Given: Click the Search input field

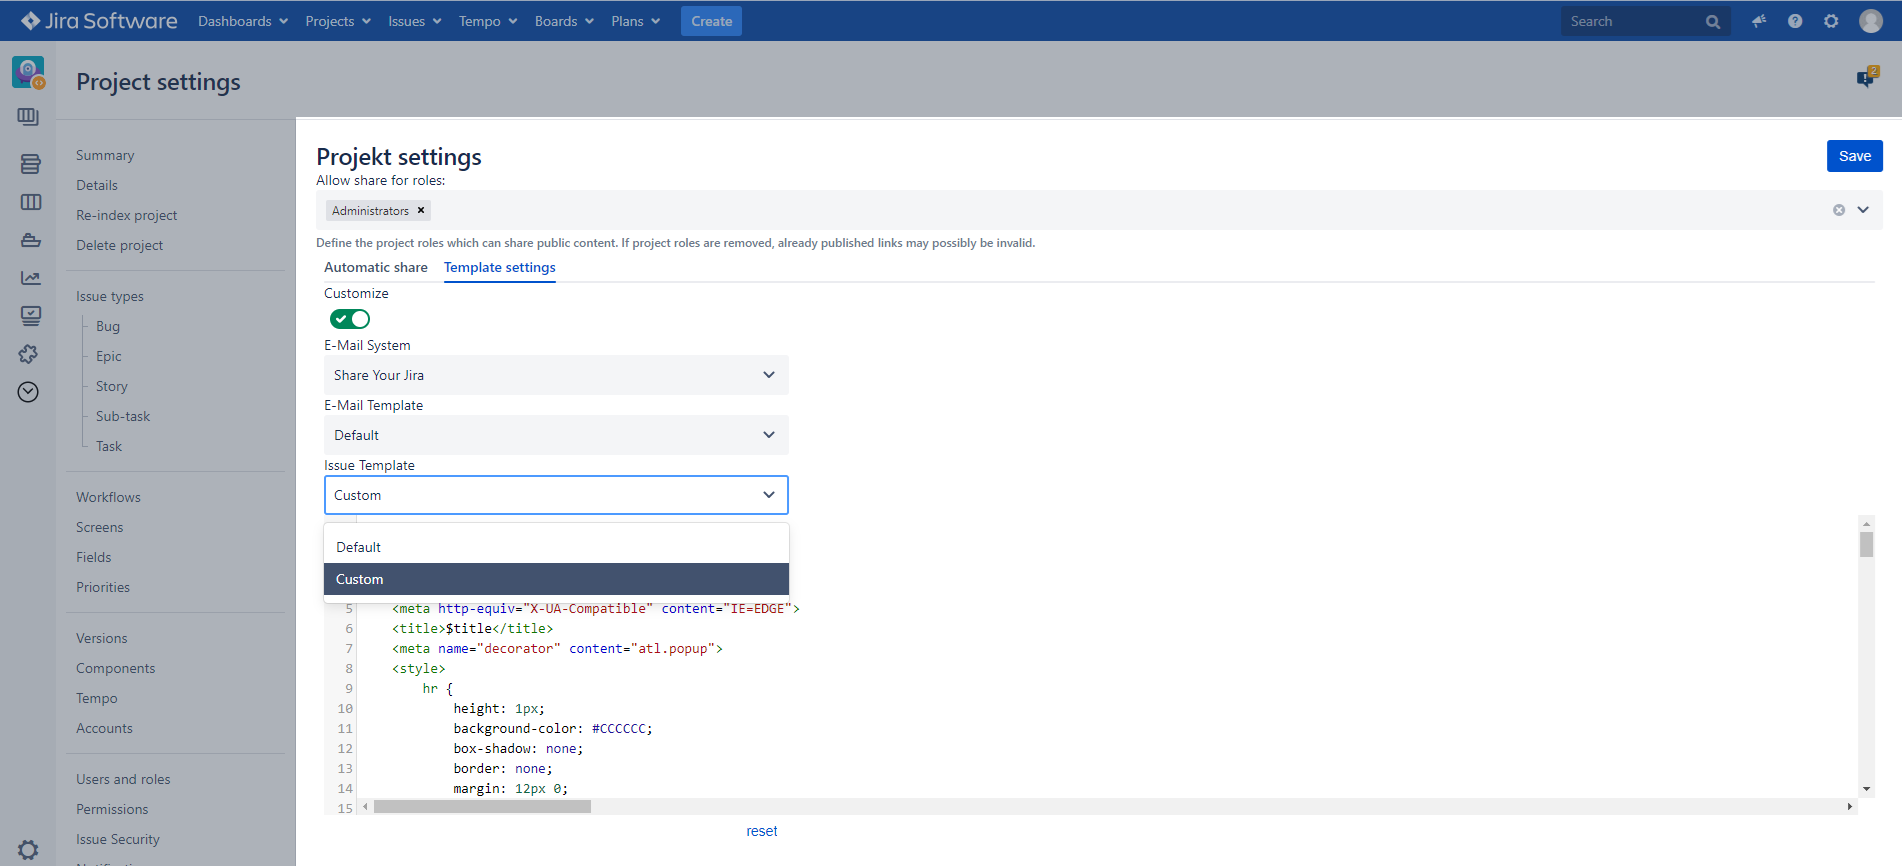Looking at the screenshot, I should 1632,21.
